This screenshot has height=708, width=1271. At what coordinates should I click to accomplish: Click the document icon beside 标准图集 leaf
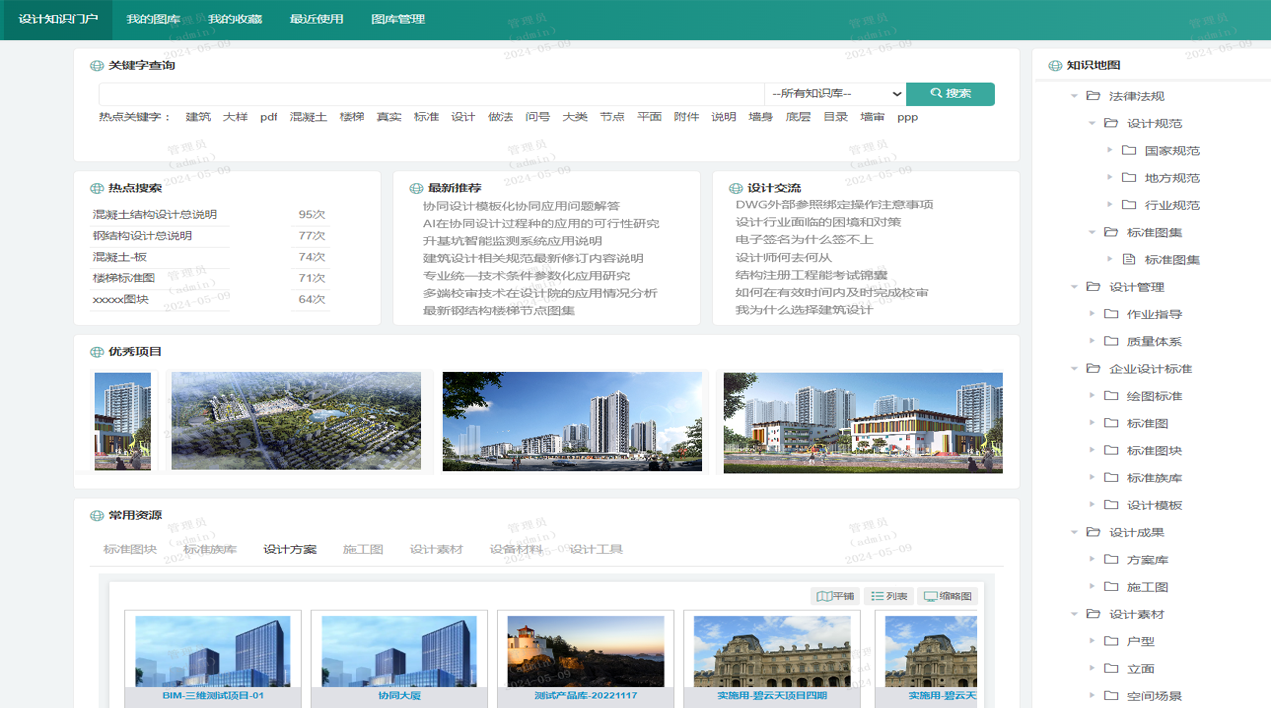coord(1129,260)
